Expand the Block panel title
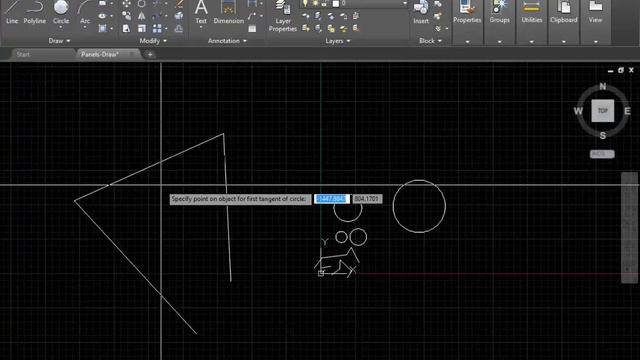This screenshot has width=640, height=360. pos(430,41)
